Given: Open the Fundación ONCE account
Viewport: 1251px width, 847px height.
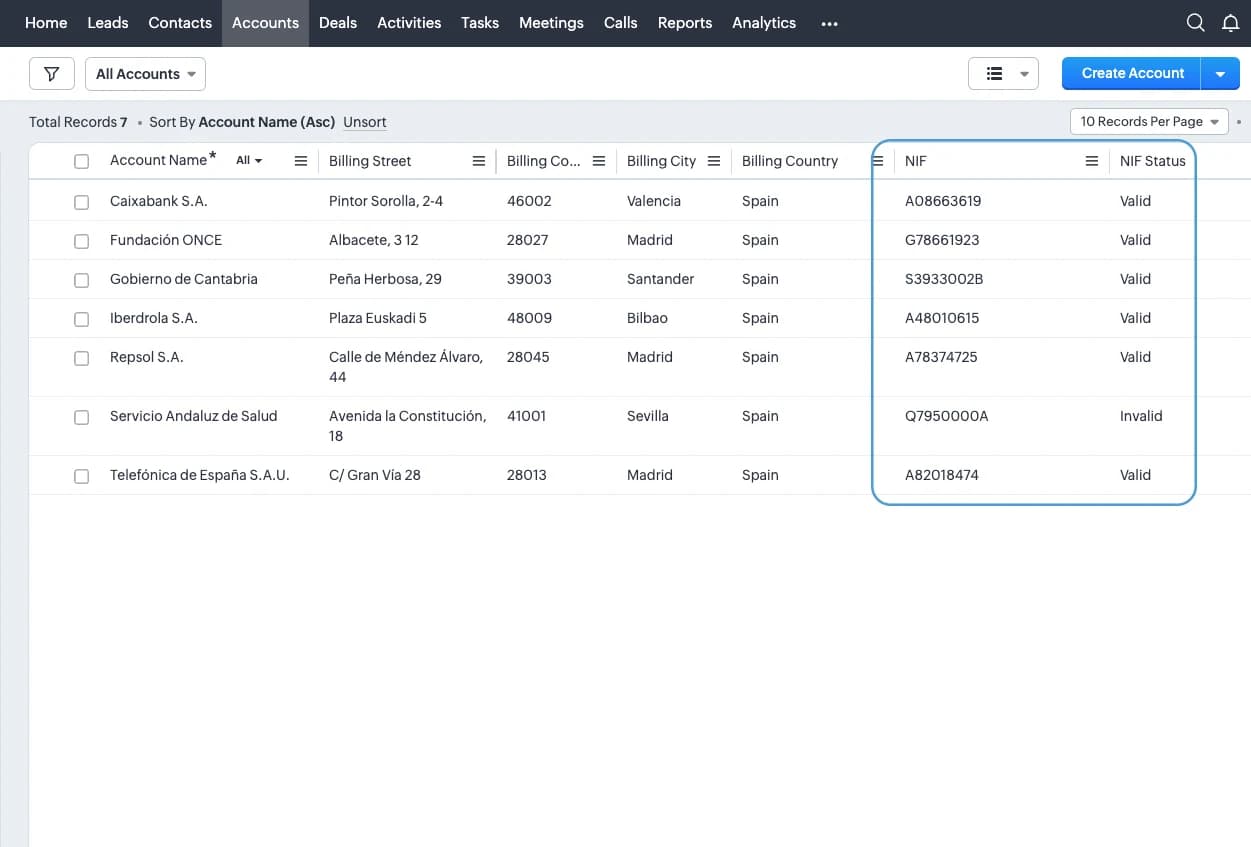Looking at the screenshot, I should (166, 240).
